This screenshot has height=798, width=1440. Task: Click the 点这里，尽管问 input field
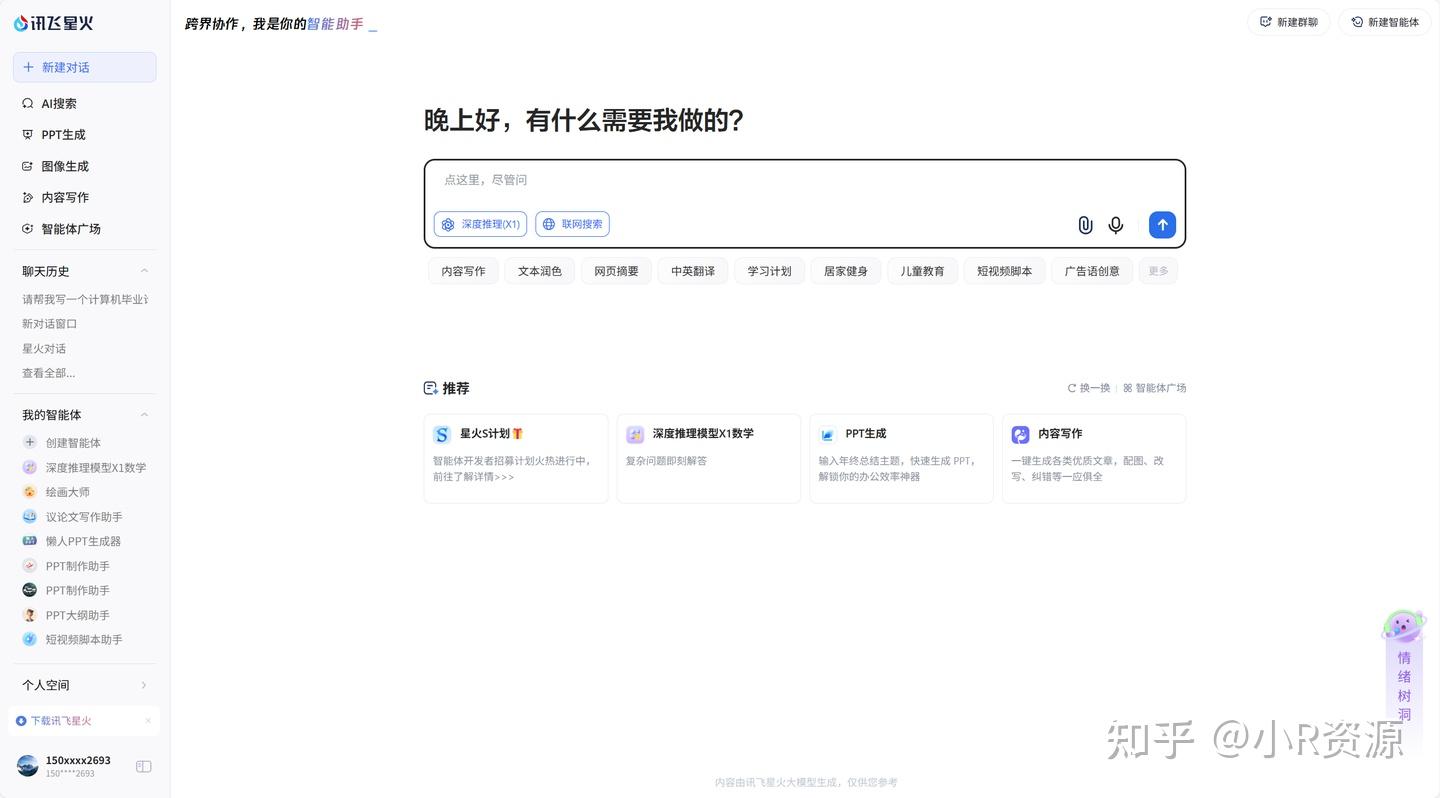click(804, 180)
